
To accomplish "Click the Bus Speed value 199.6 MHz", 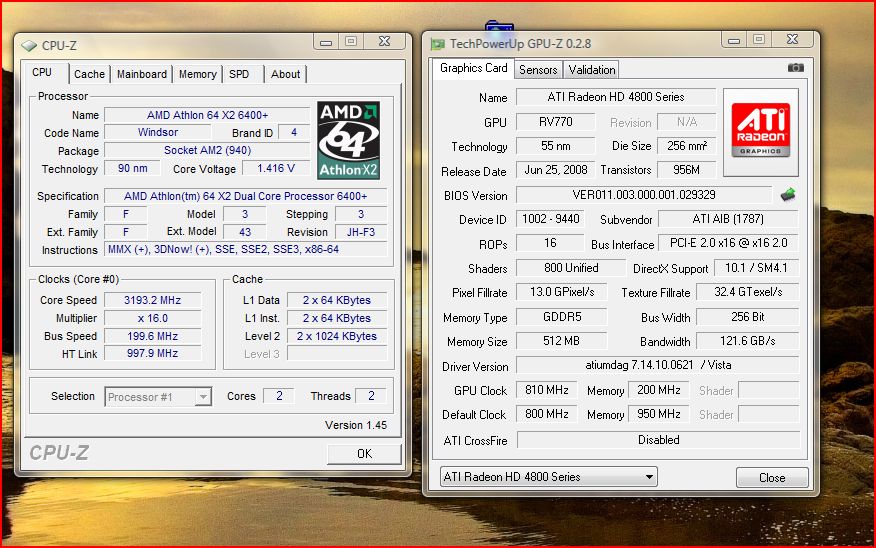I will (152, 336).
